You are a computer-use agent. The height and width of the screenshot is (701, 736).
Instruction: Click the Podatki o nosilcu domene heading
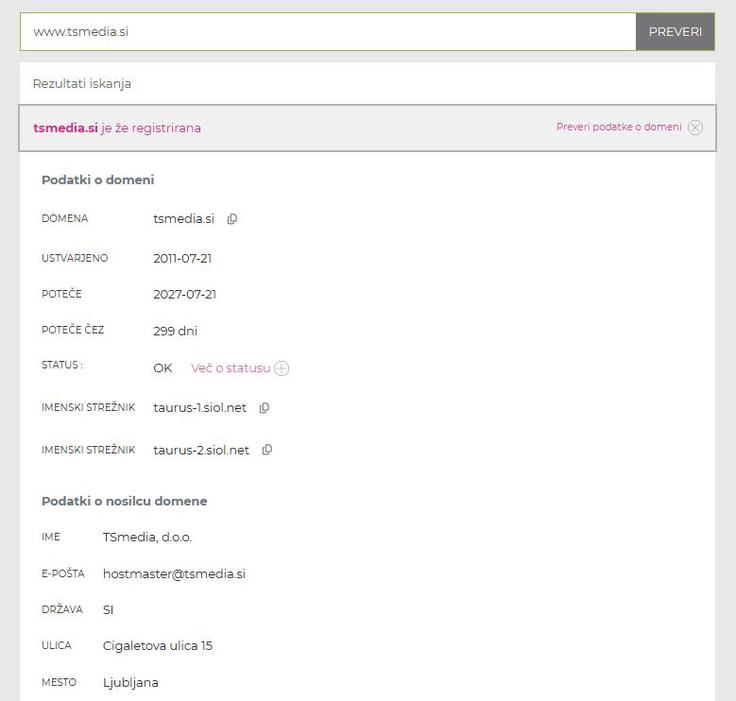pyautogui.click(x=124, y=501)
